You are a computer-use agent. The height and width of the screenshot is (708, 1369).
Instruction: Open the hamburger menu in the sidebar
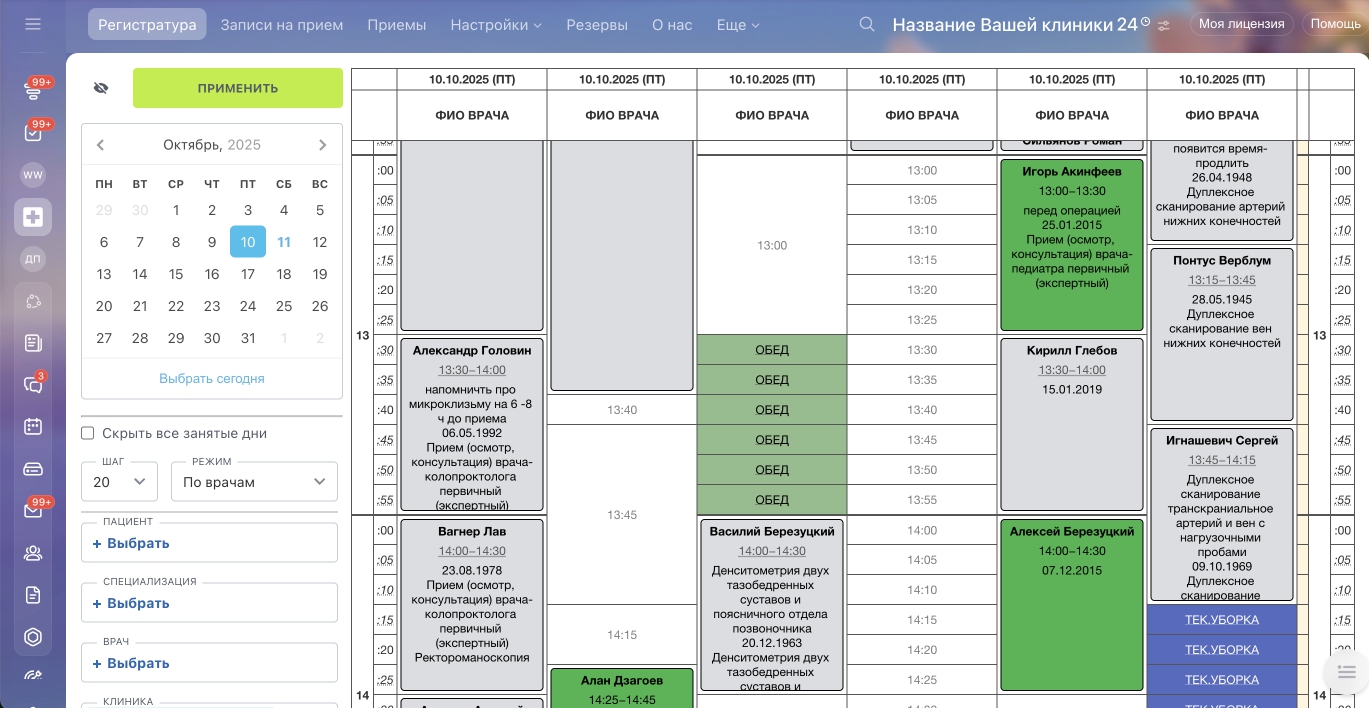pos(33,24)
